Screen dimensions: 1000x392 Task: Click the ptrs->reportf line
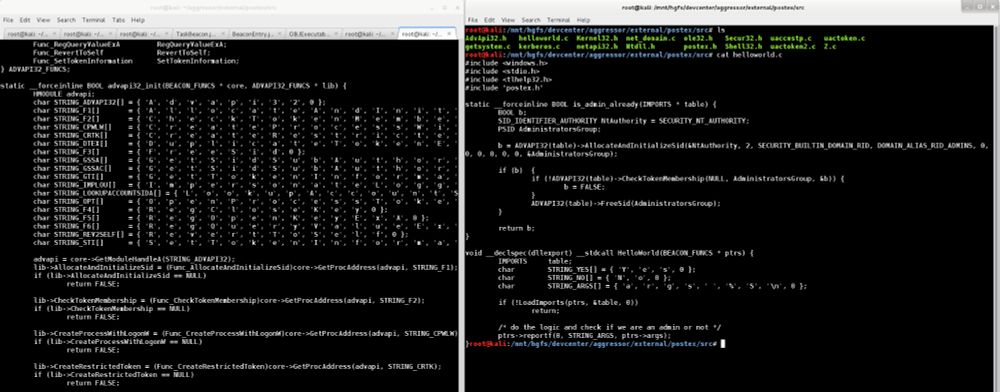coord(585,335)
